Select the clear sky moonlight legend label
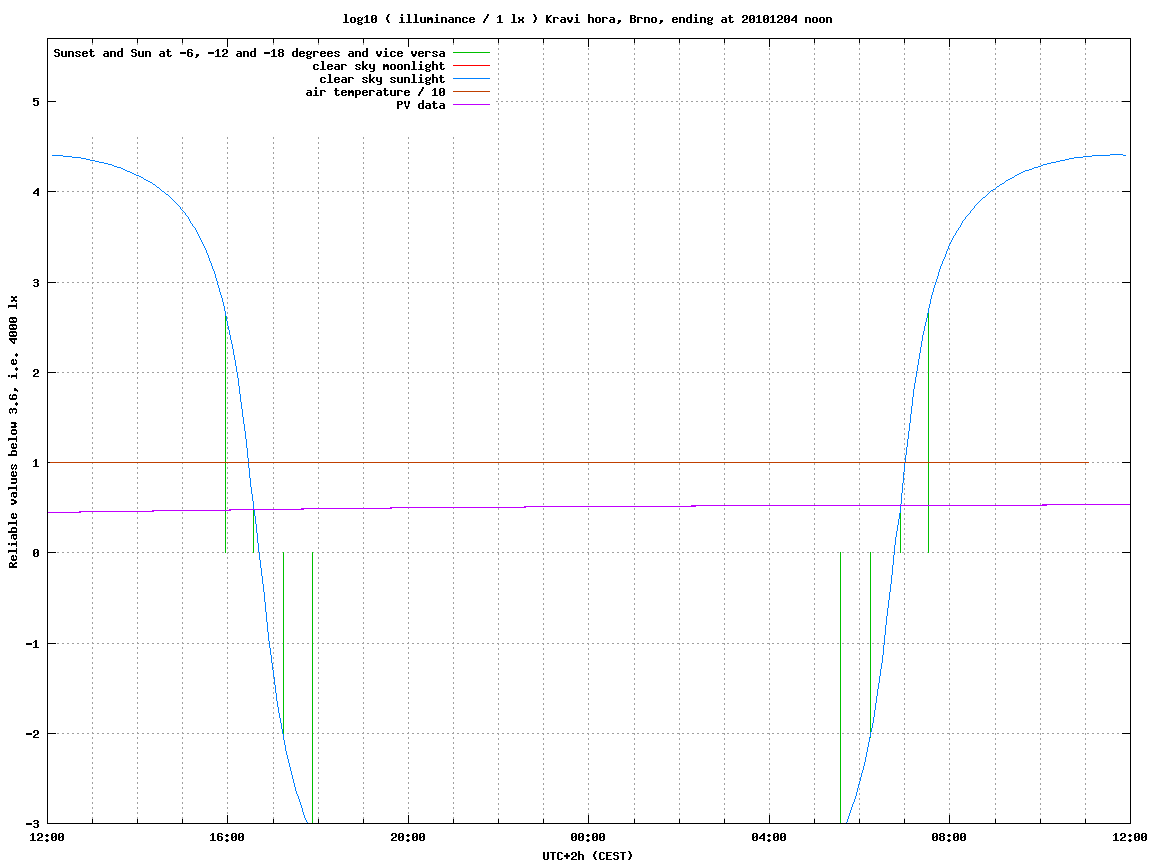Image resolution: width=1151 pixels, height=863 pixels. pos(379,66)
